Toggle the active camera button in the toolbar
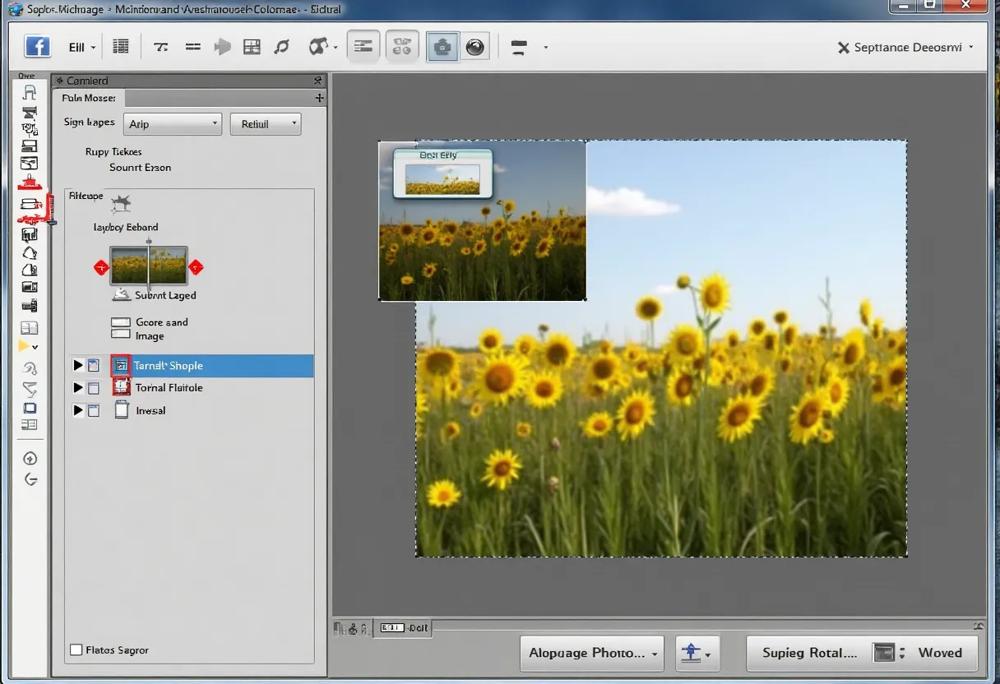Screen dimensions: 1000x684 (x=443, y=47)
